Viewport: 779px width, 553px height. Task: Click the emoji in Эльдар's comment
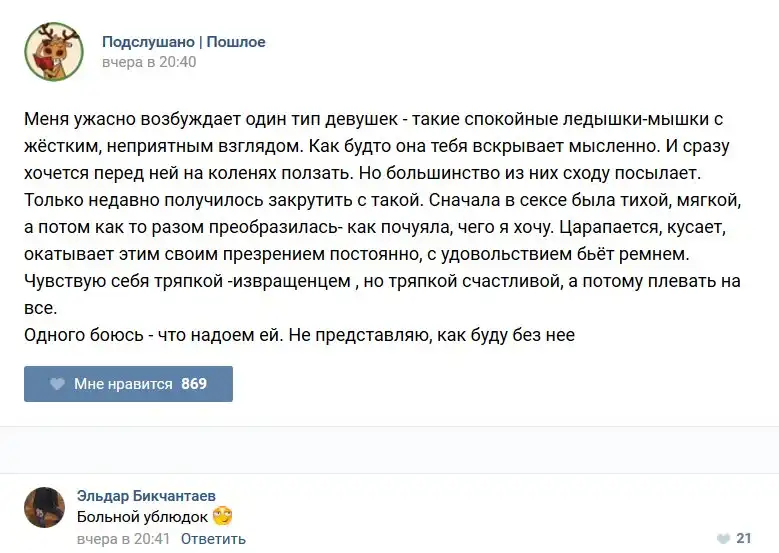222,517
